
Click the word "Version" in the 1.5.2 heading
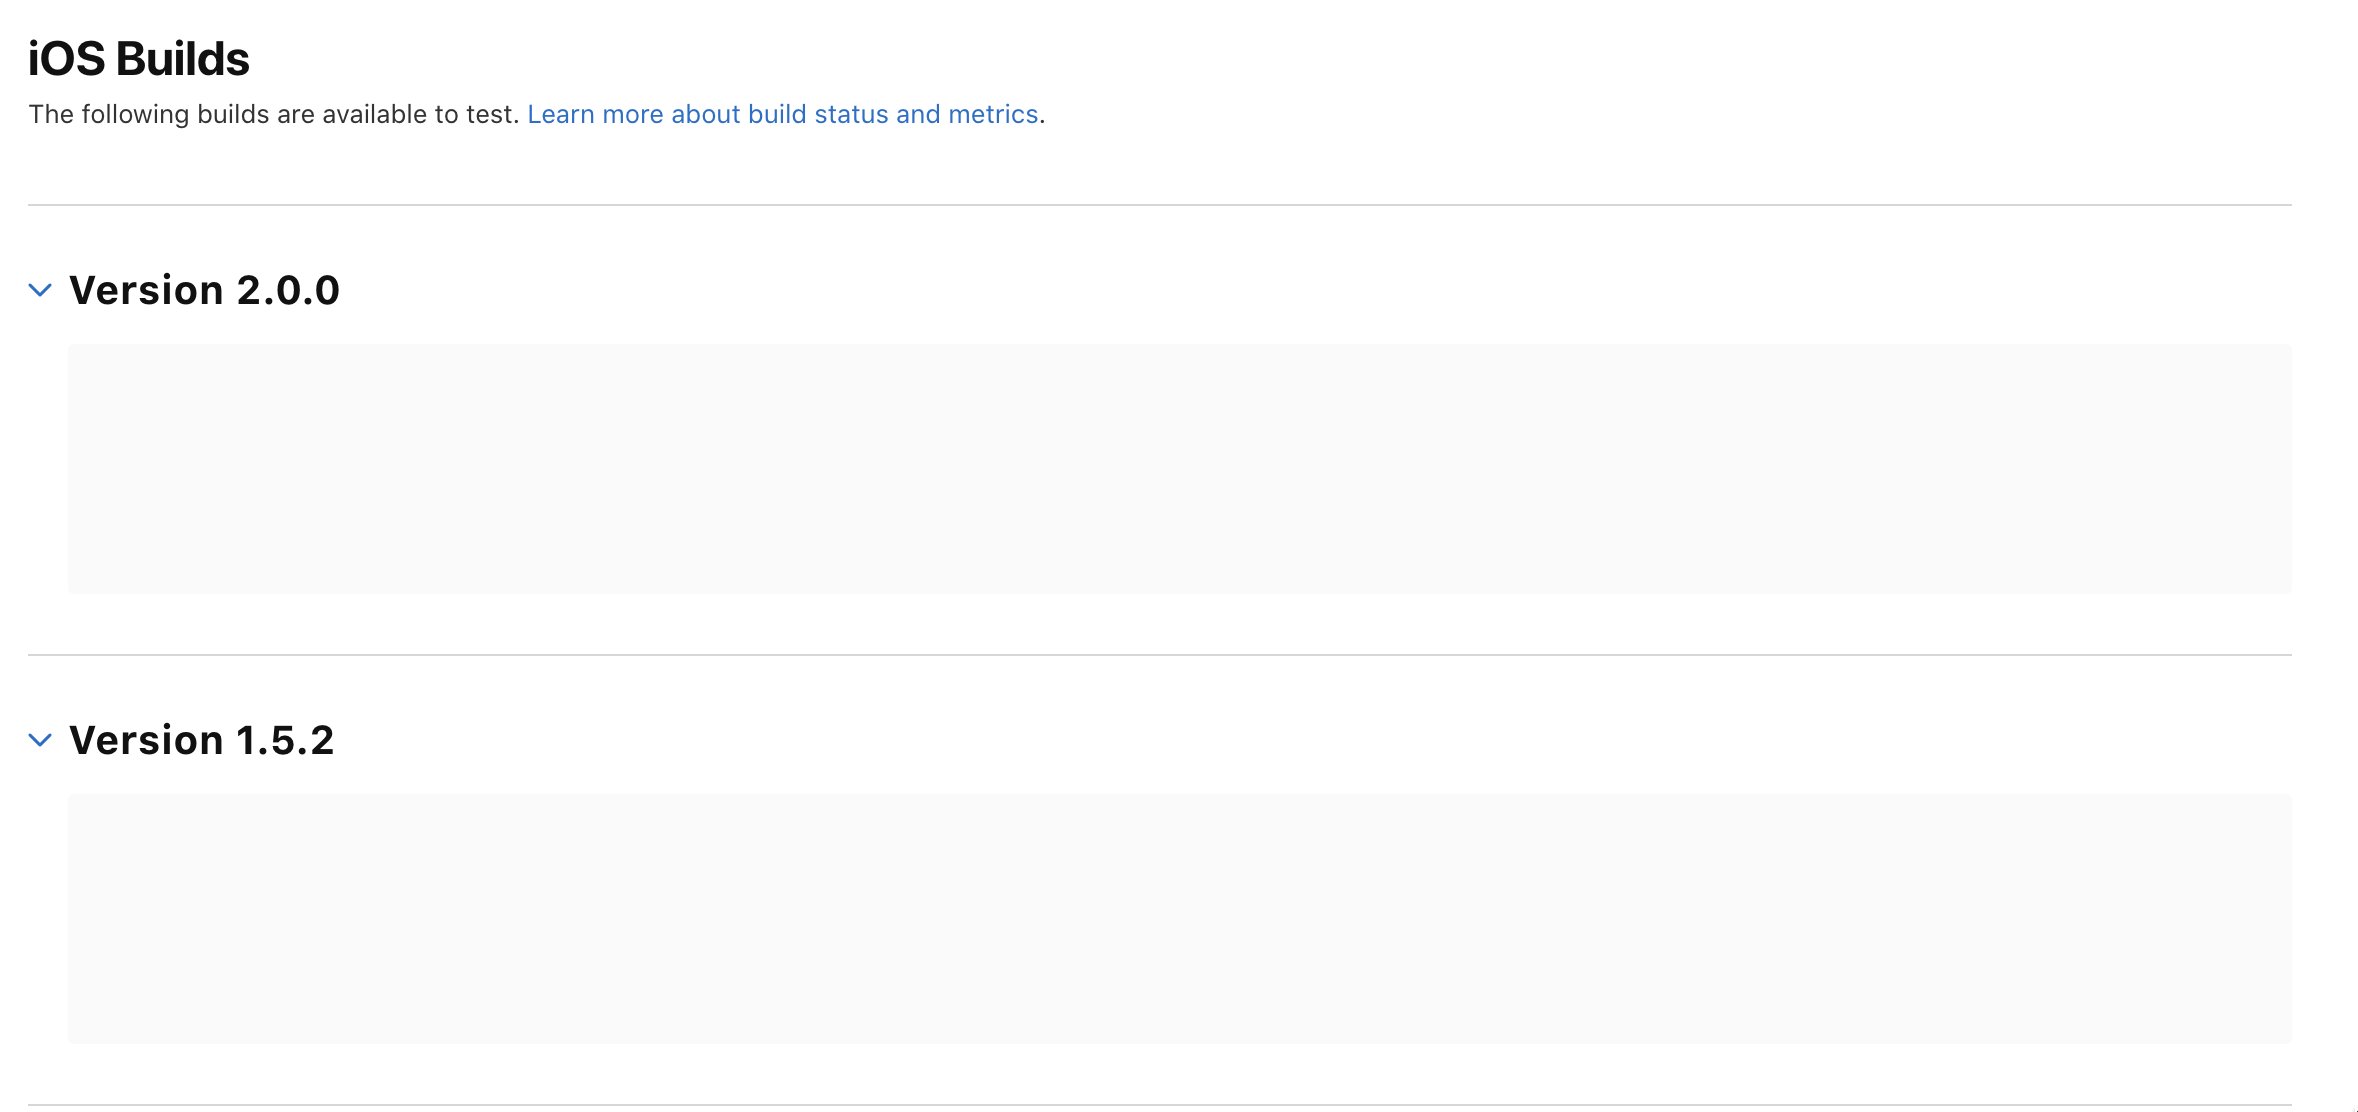146,741
